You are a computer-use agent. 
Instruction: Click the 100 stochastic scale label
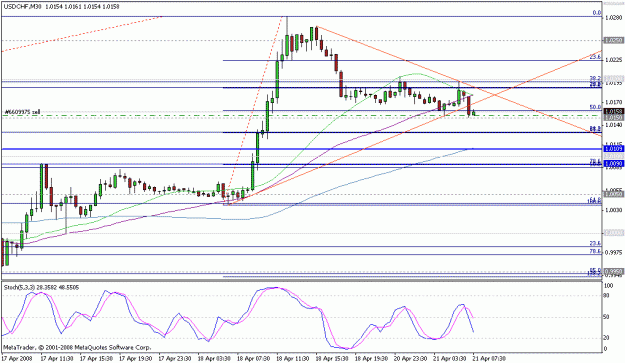609,286
